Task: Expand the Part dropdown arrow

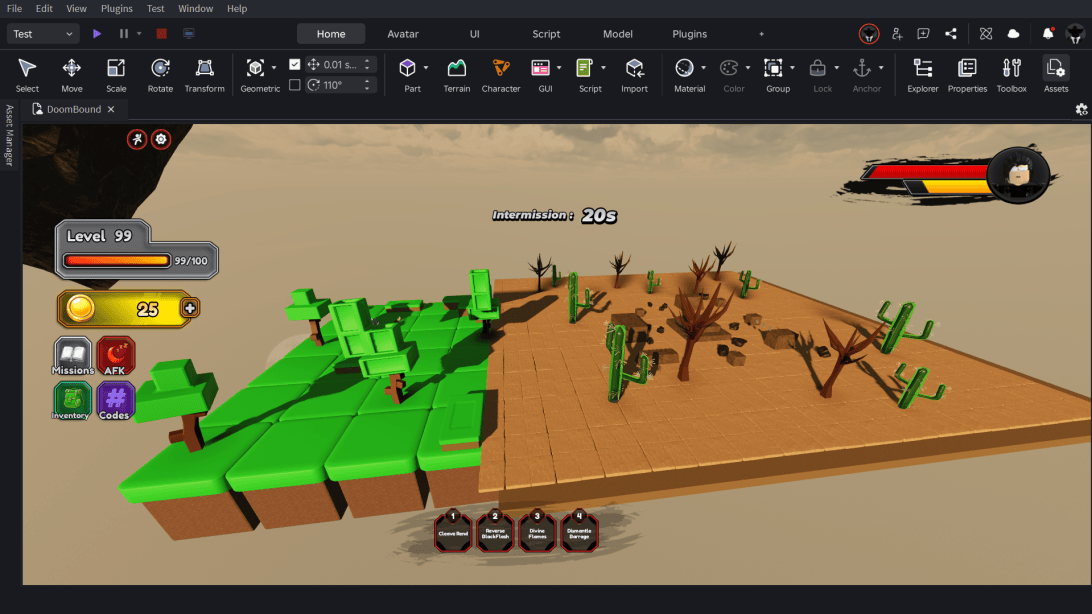Action: [426, 68]
